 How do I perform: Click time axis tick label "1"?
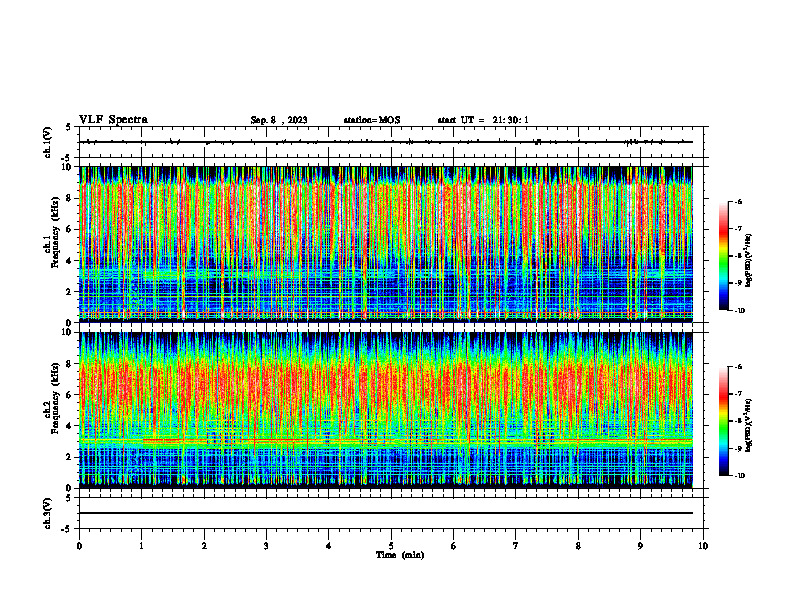tap(141, 546)
